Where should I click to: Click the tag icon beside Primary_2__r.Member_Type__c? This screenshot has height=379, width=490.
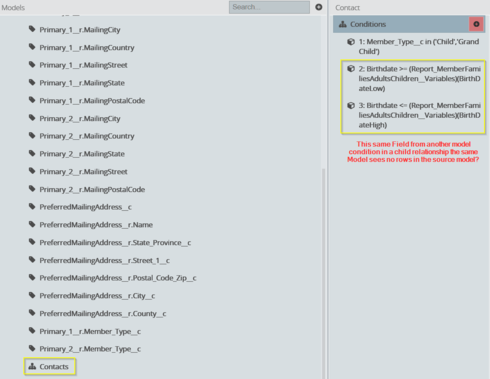(x=32, y=348)
